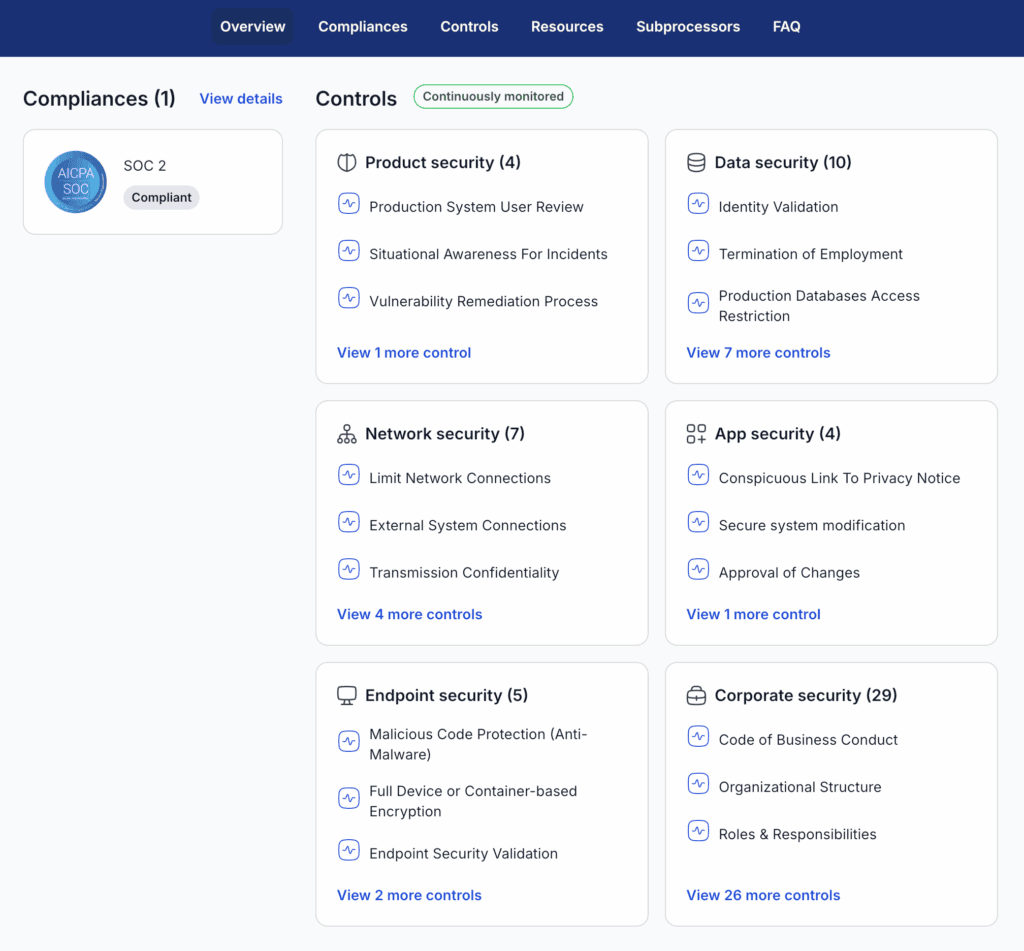Click monitoring icon beside Limit Network Connections
The image size is (1024, 951).
point(349,475)
